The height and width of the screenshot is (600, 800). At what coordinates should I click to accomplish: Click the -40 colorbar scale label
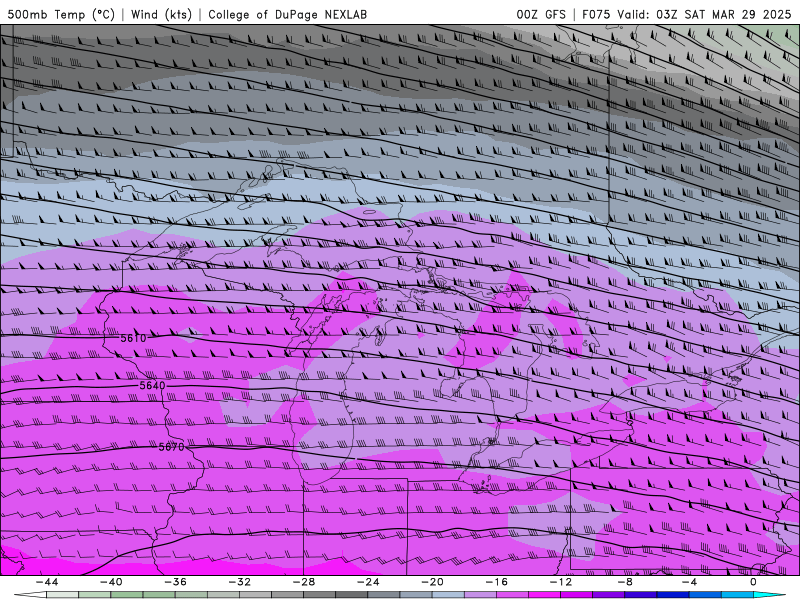pos(111,582)
